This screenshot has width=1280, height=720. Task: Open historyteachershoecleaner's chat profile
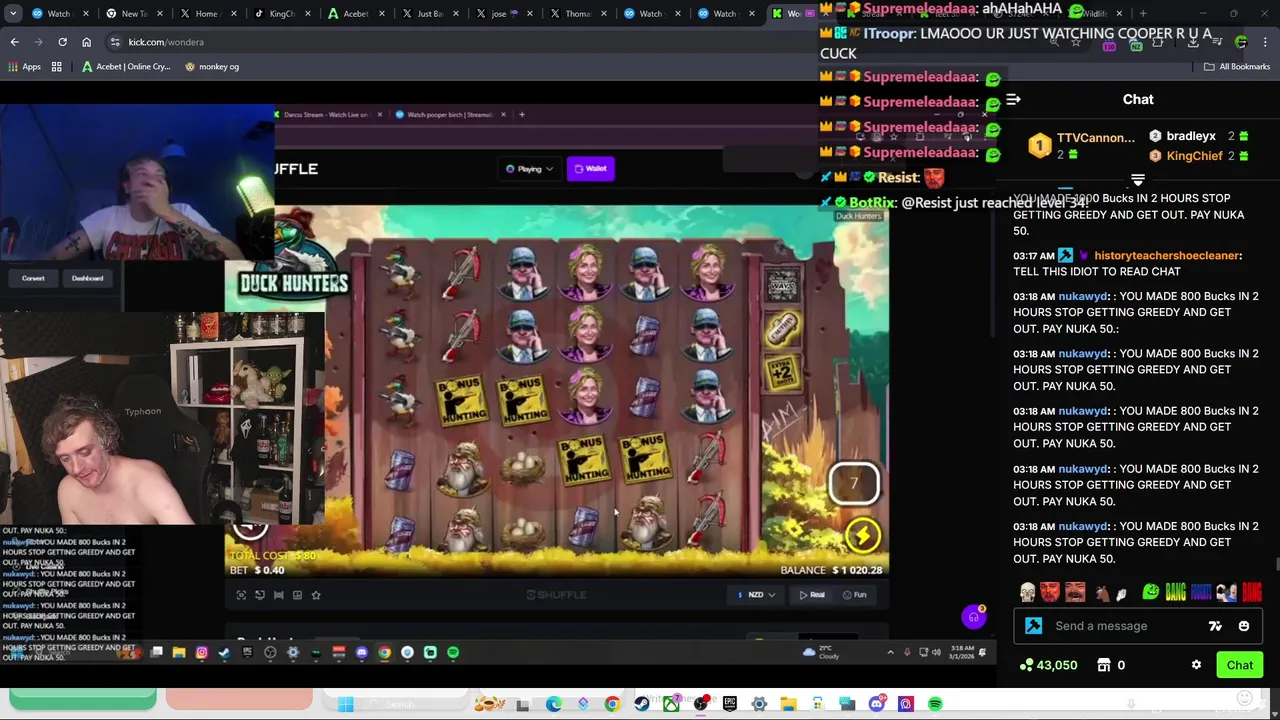point(1166,255)
